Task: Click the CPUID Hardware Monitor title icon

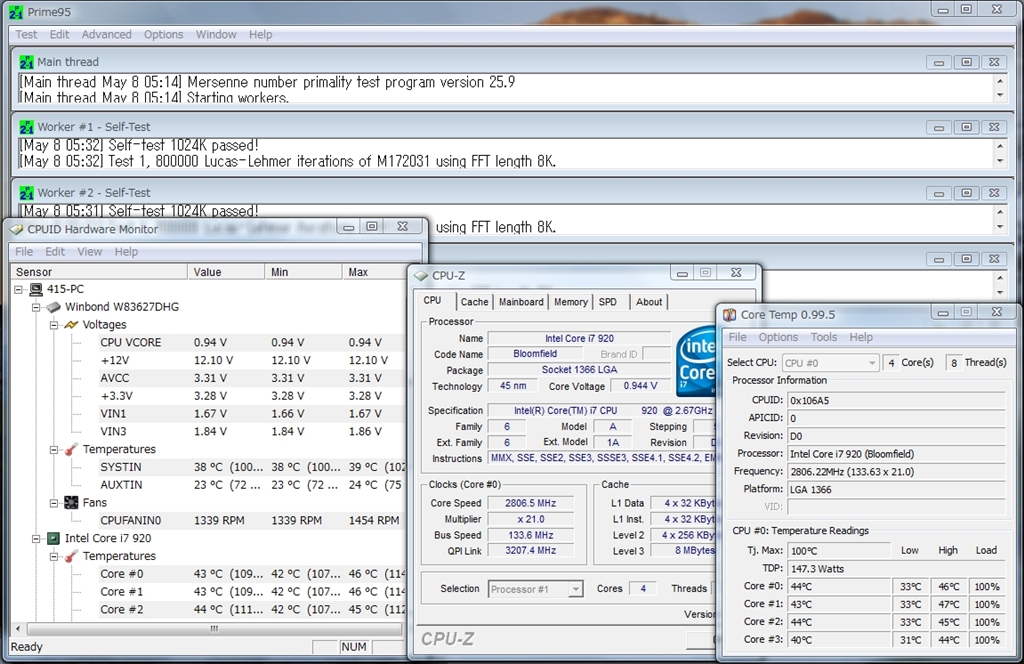Action: [x=16, y=229]
